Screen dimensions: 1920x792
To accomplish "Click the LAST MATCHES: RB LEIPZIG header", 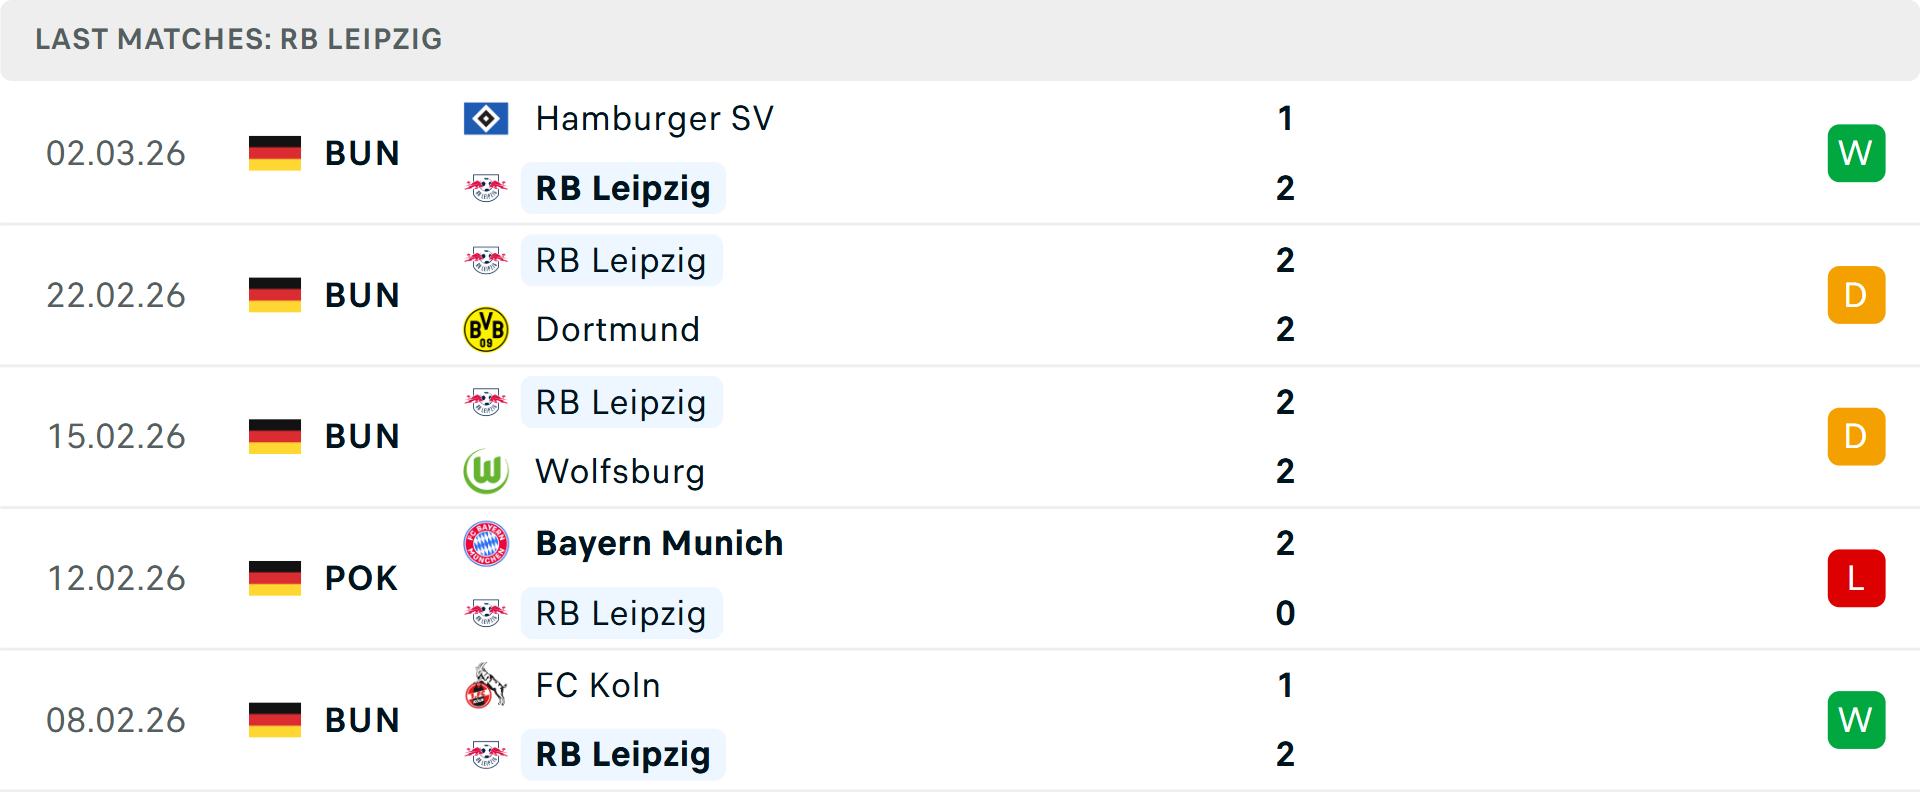I will [x=238, y=39].
